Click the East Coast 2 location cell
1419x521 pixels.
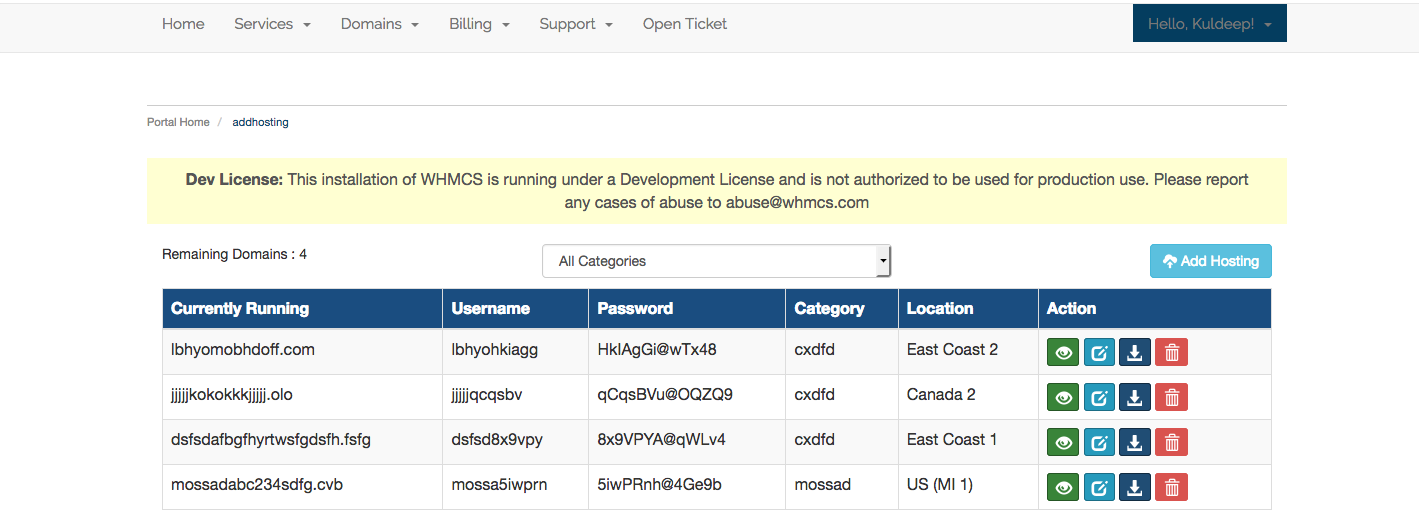click(x=968, y=351)
